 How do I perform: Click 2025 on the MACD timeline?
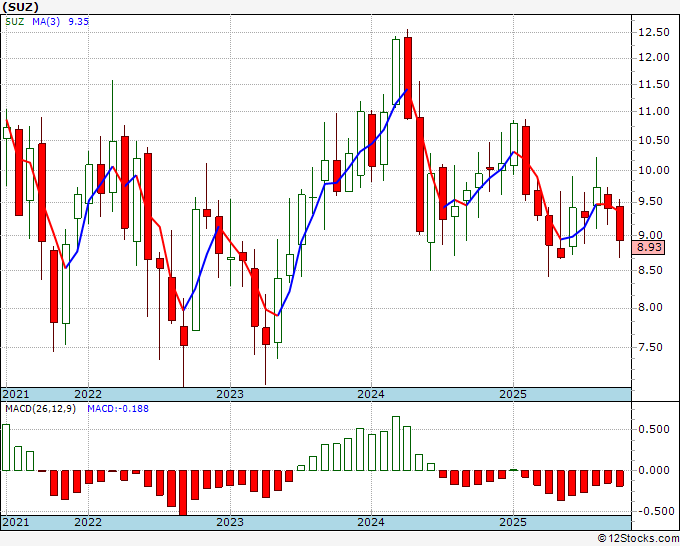[513, 522]
